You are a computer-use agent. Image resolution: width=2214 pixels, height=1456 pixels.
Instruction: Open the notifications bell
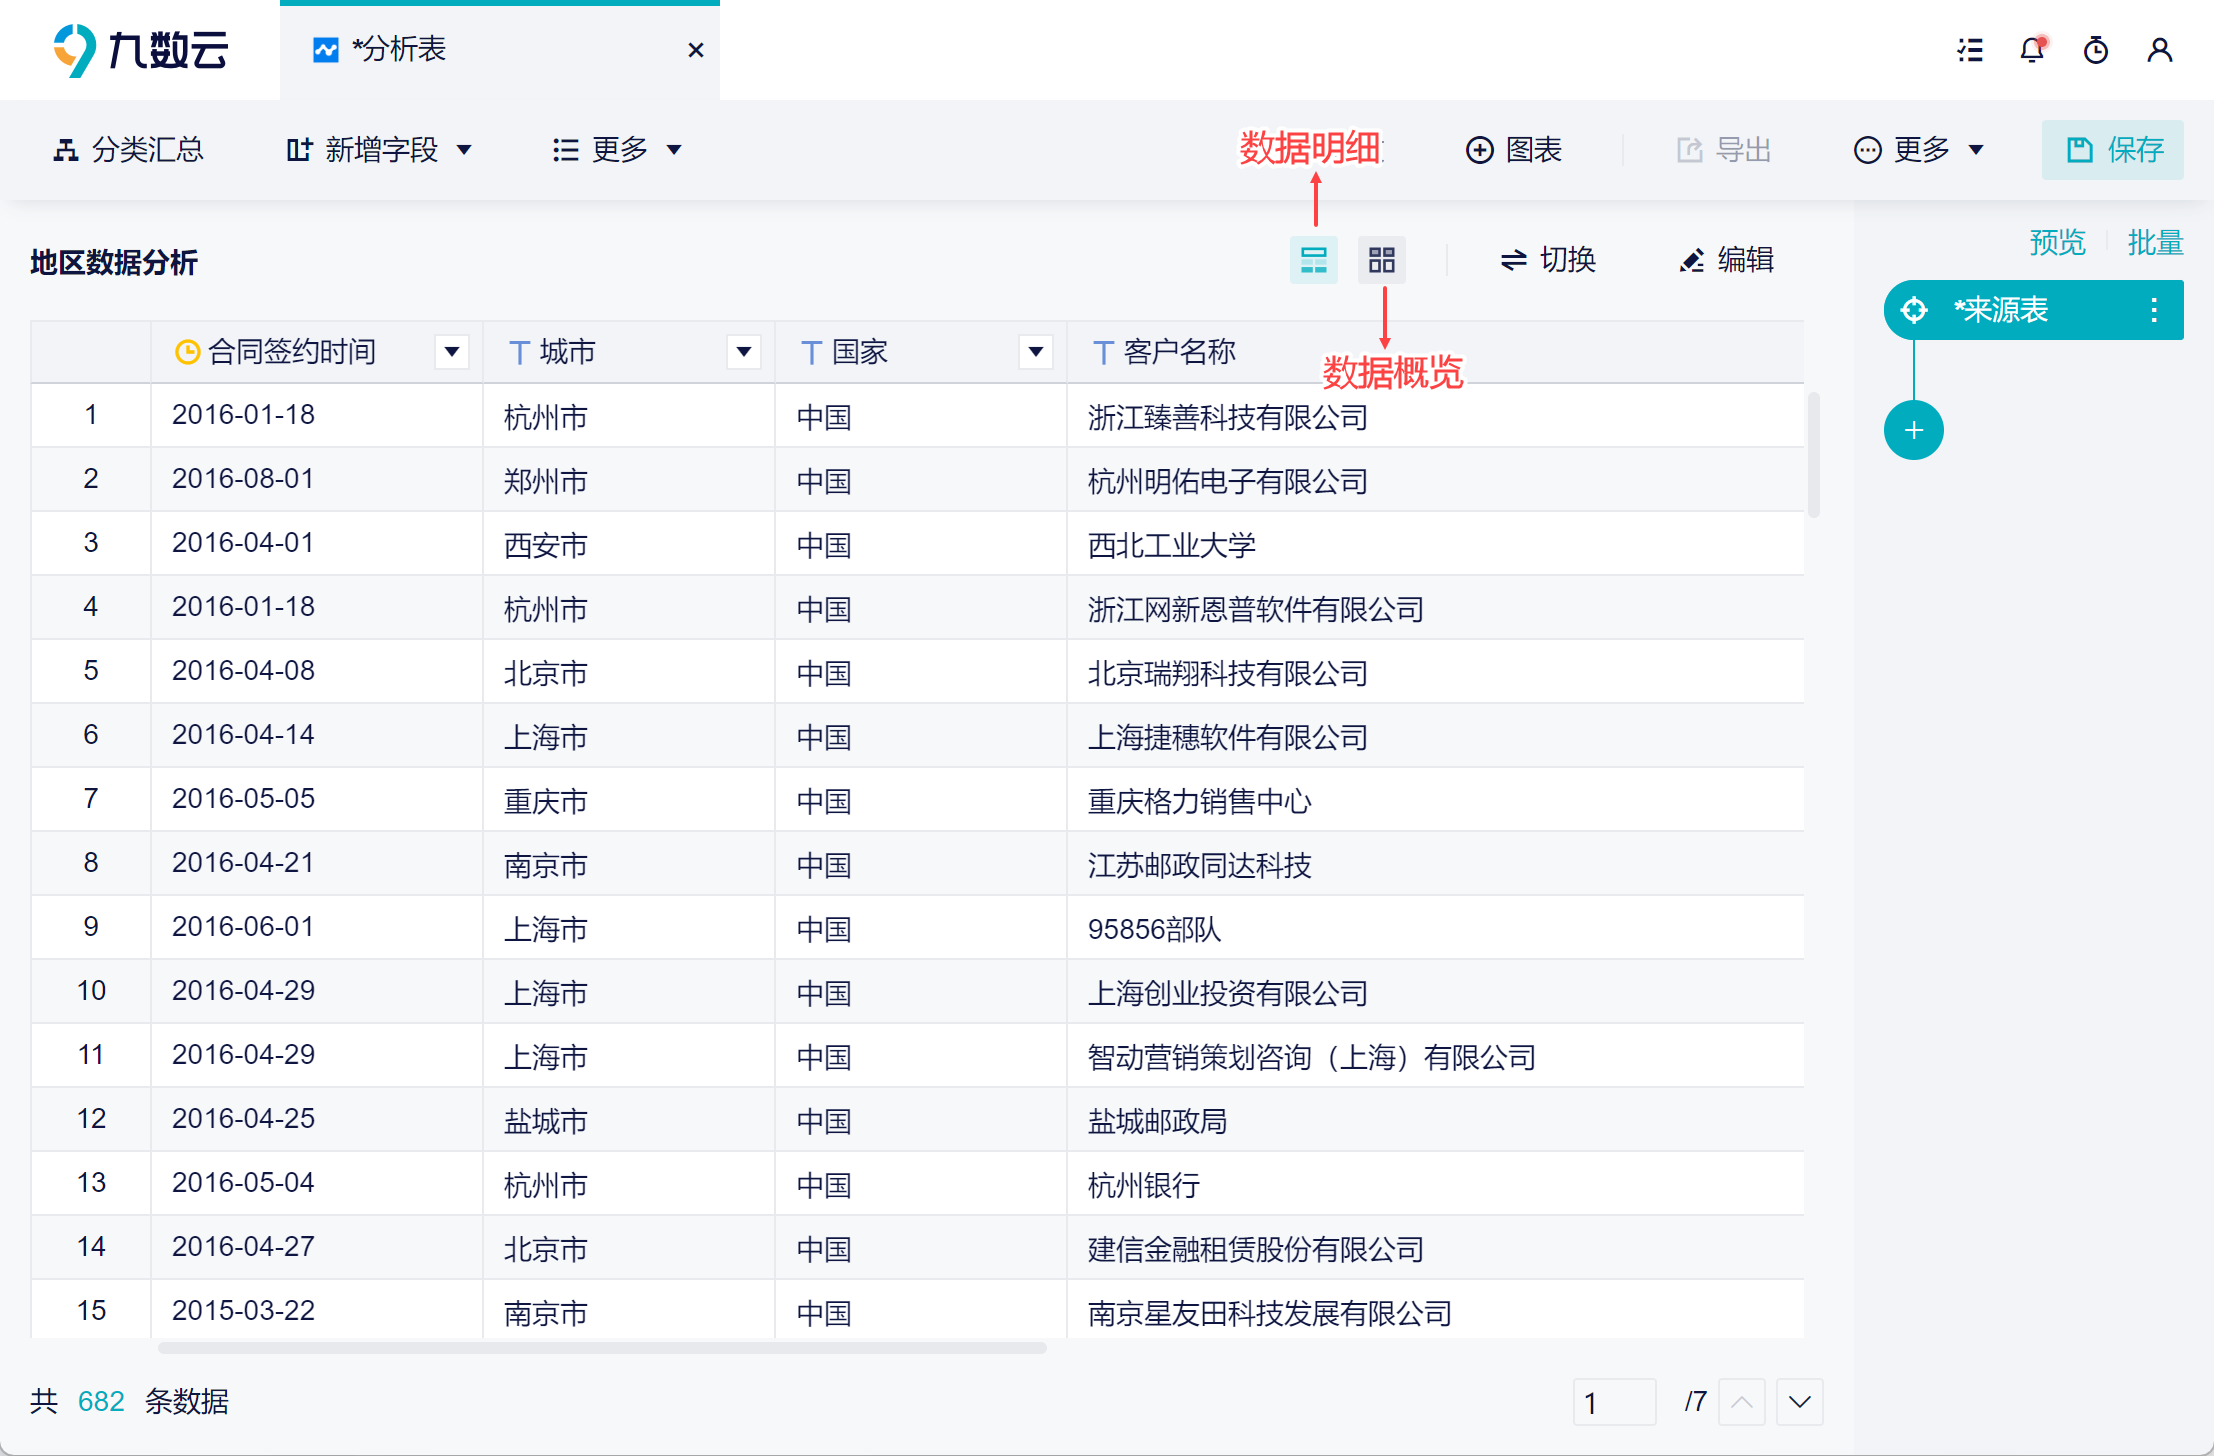click(x=2032, y=50)
